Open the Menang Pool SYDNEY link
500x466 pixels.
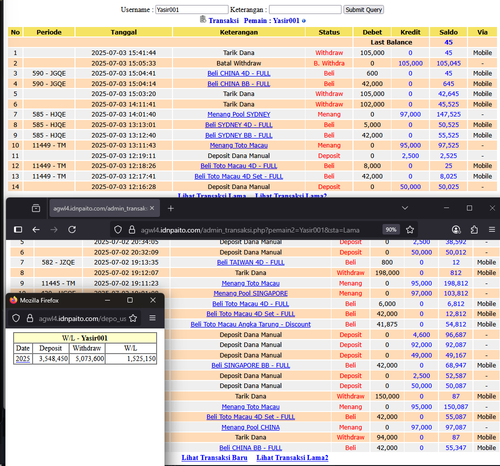pos(239,114)
